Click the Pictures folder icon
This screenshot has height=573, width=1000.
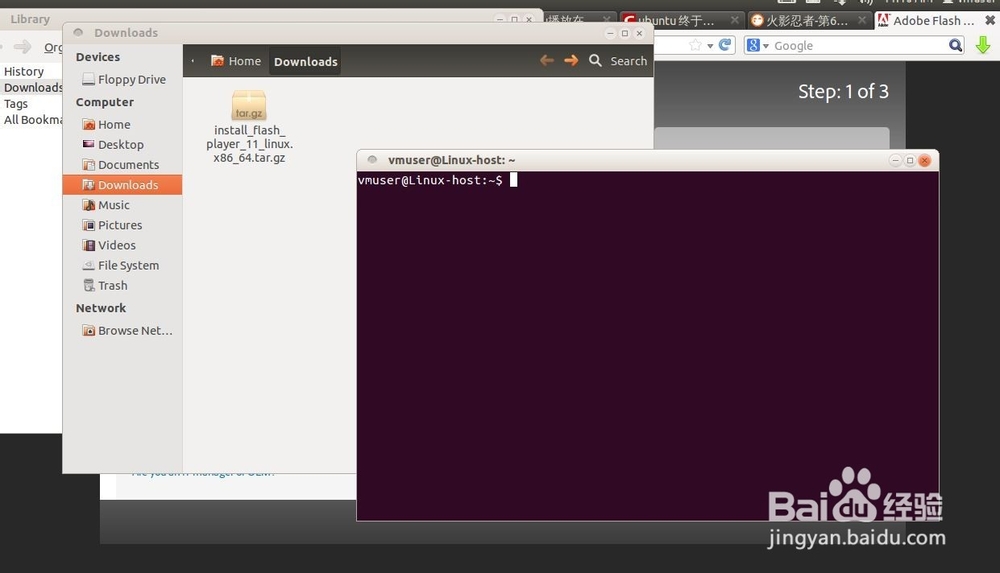pyautogui.click(x=89, y=225)
